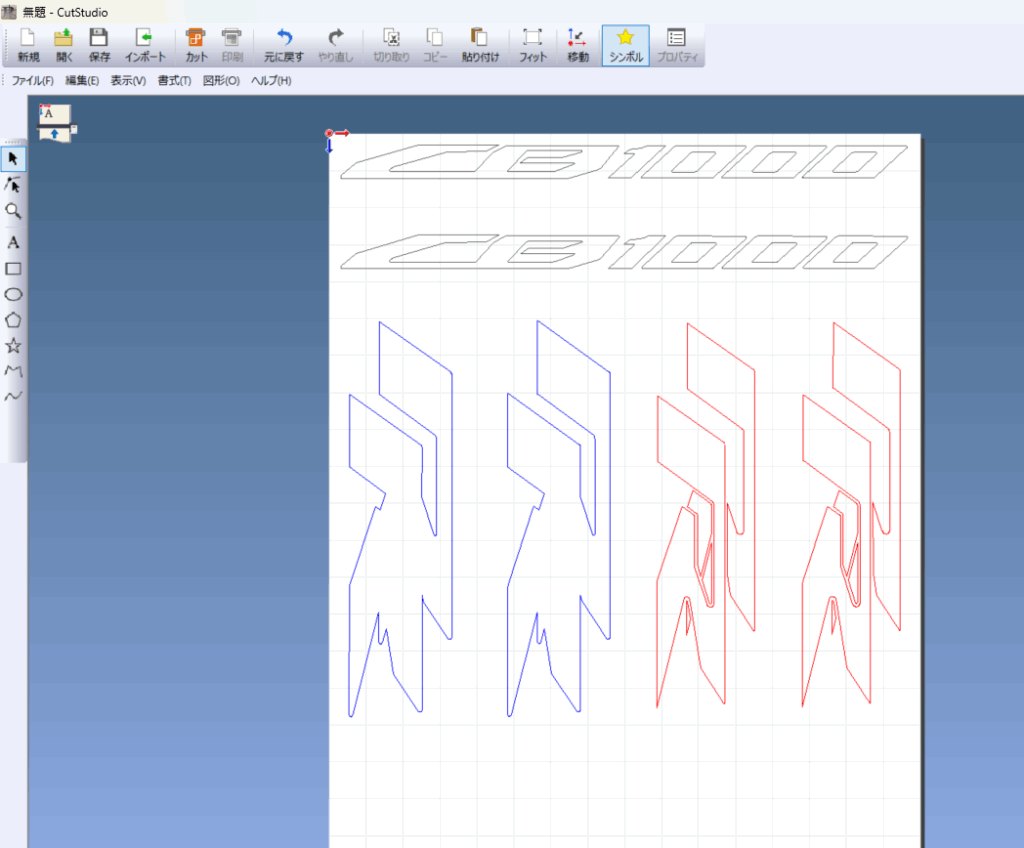1024x848 pixels.
Task: Select the ellipse drawing tool
Action: point(13,295)
